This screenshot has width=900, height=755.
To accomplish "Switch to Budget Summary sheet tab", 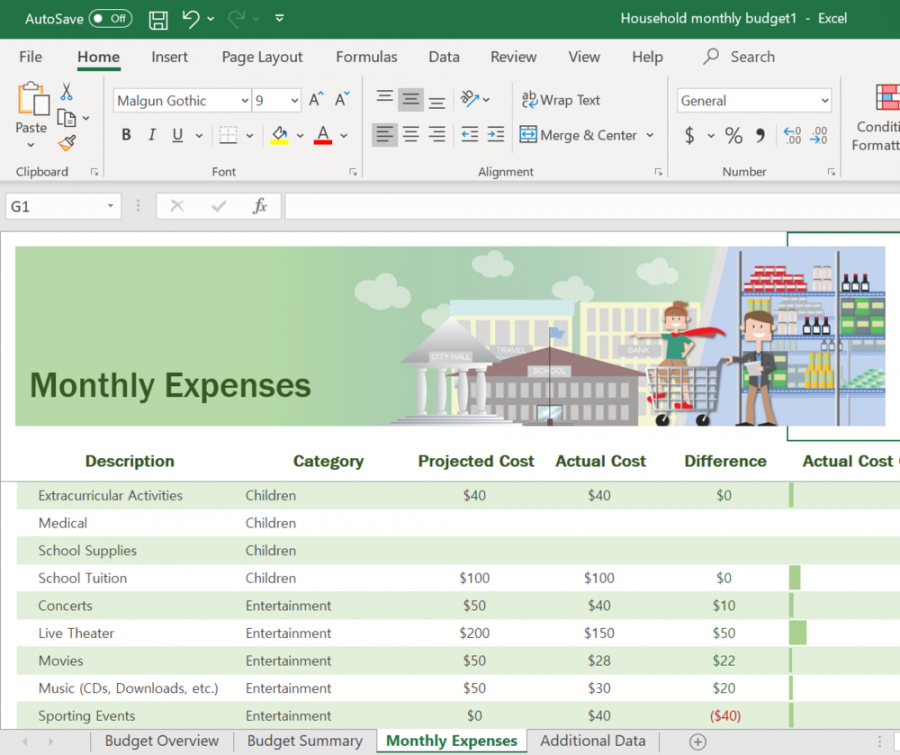I will pyautogui.click(x=304, y=741).
